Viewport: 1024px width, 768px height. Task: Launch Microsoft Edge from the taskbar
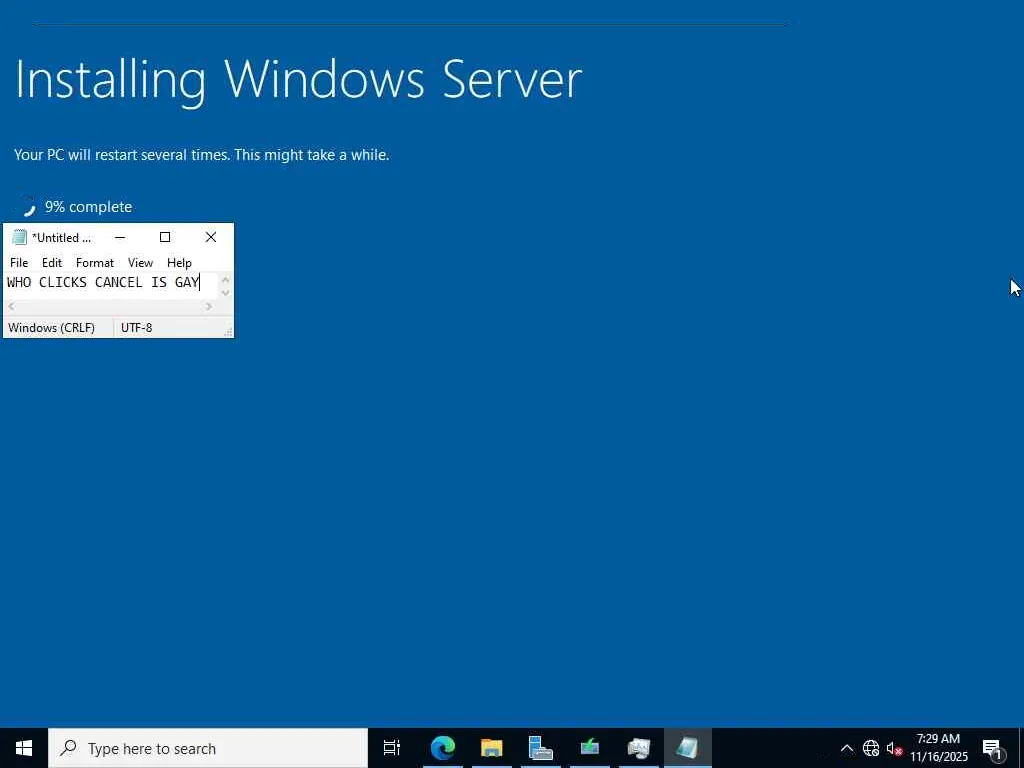click(x=442, y=748)
